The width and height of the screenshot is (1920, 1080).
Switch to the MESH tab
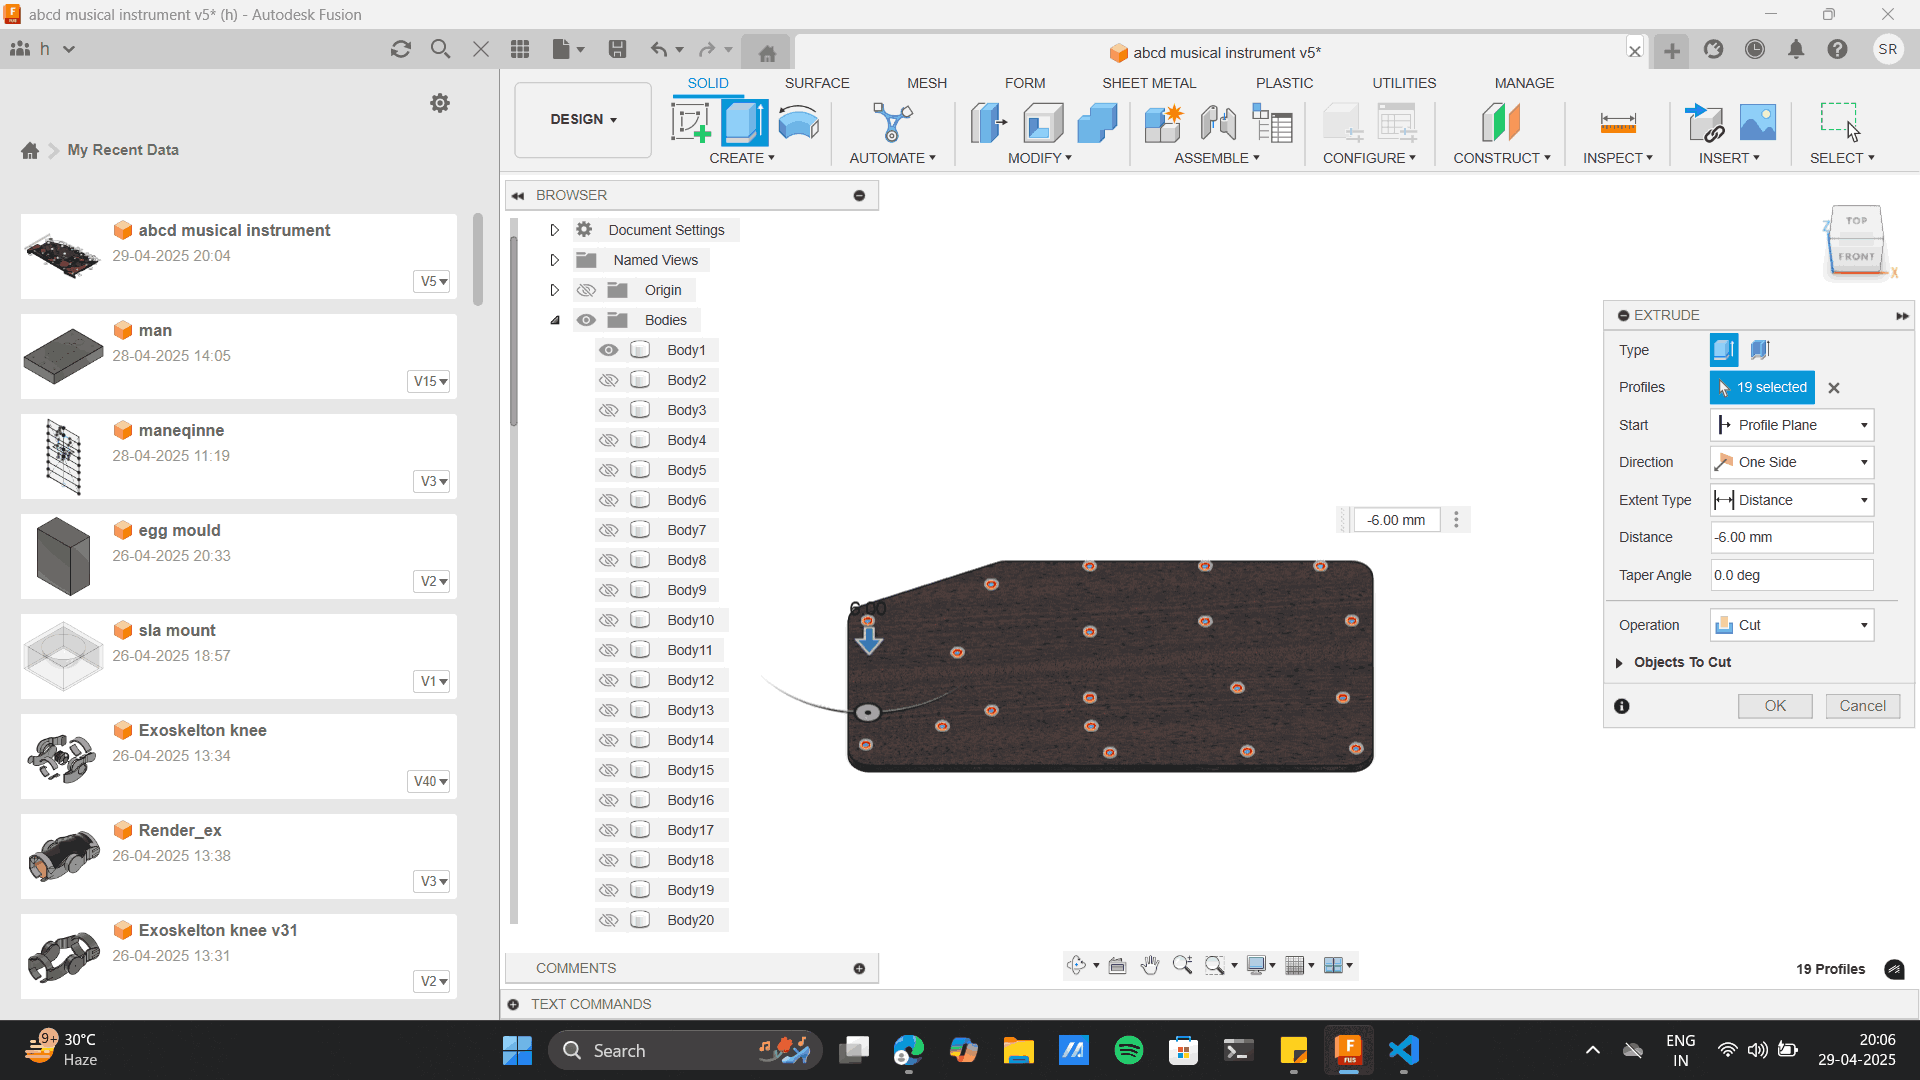pos(927,83)
